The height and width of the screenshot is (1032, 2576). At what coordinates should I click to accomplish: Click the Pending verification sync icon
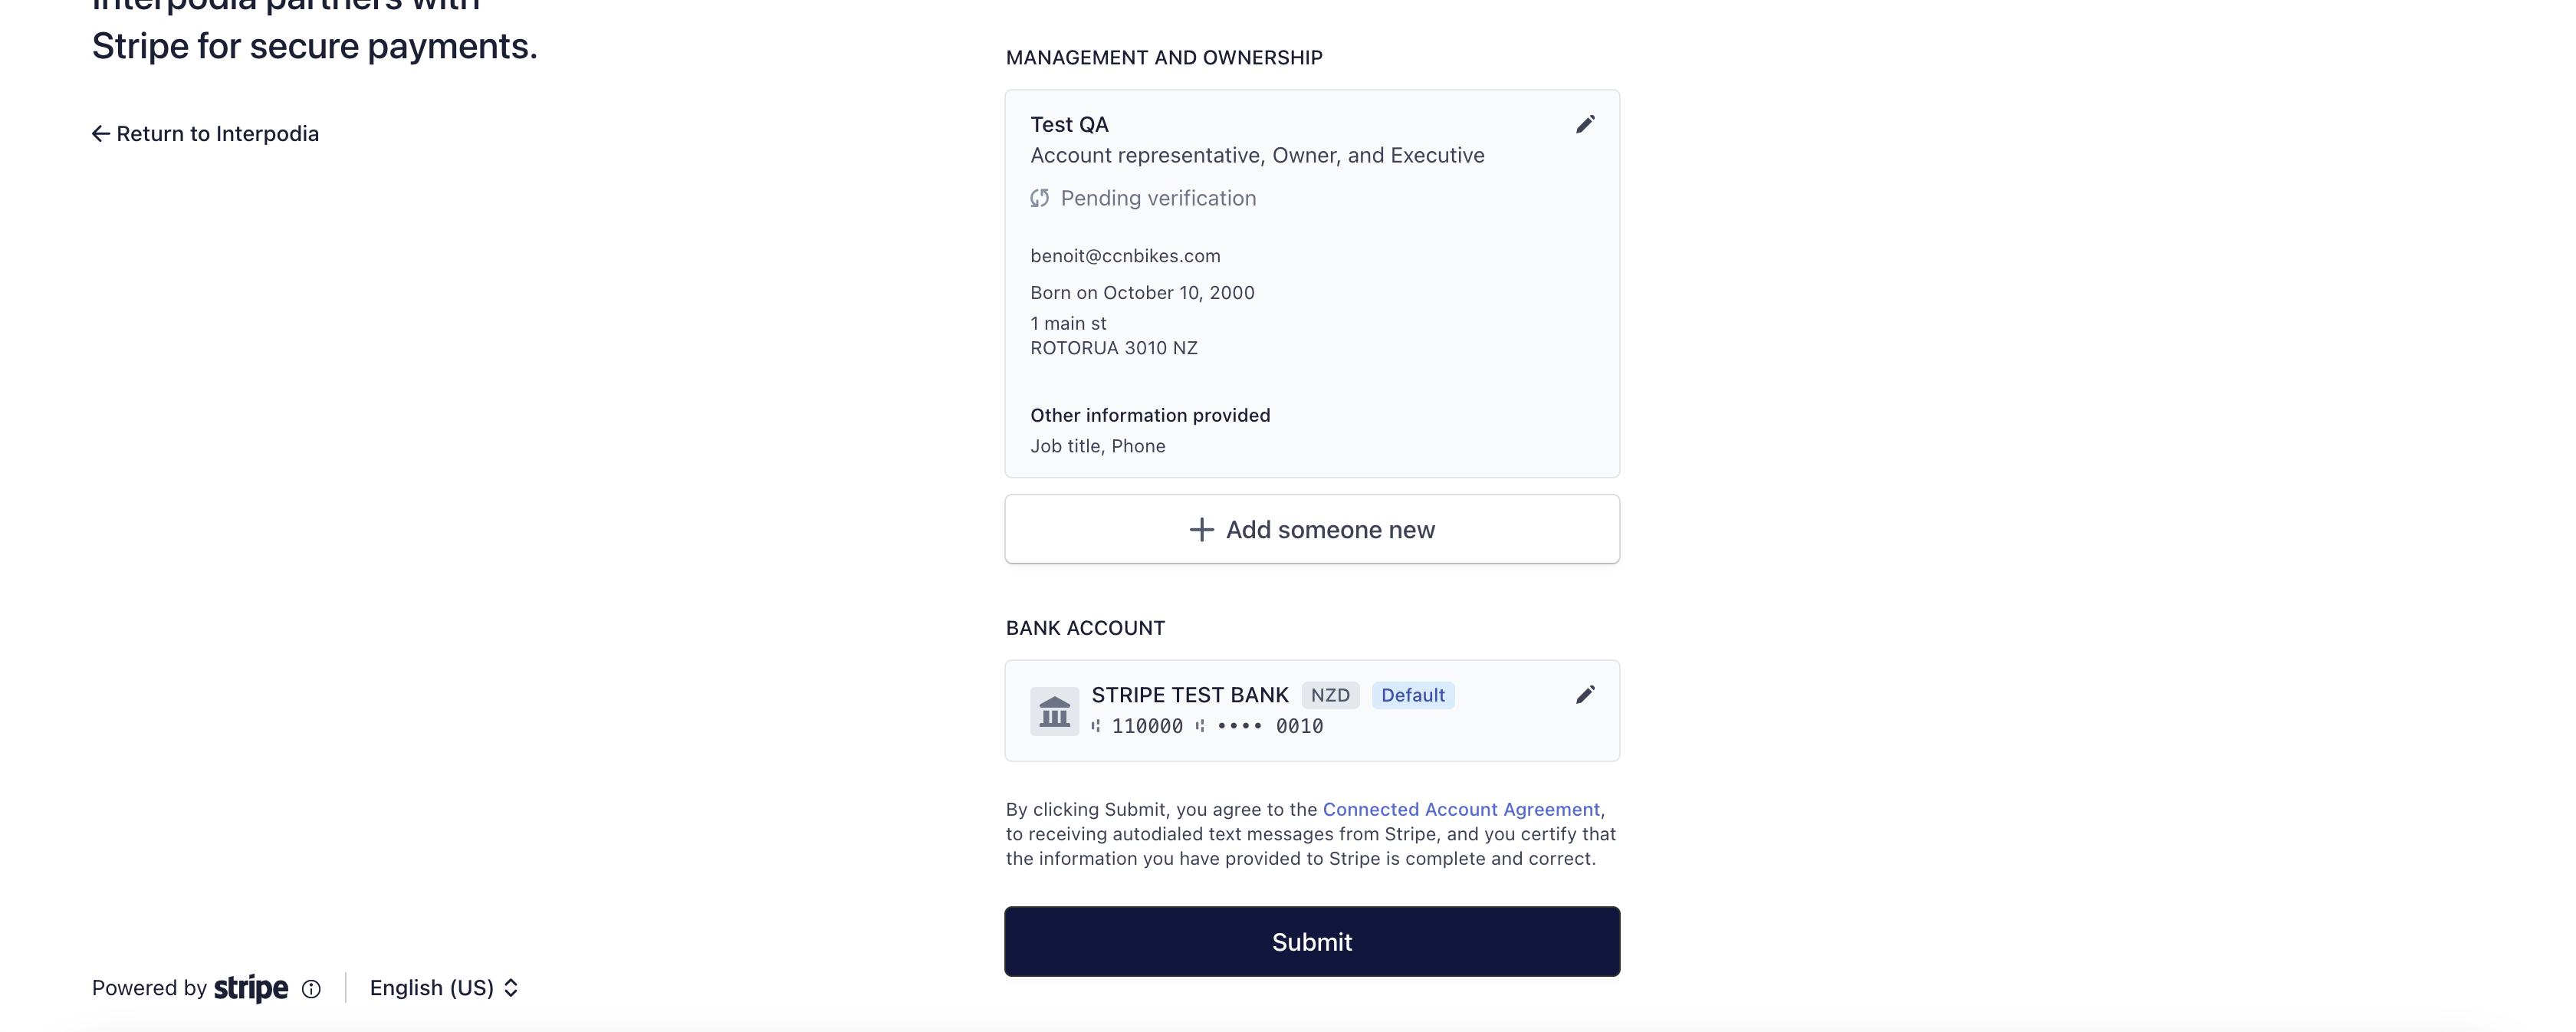(1040, 198)
